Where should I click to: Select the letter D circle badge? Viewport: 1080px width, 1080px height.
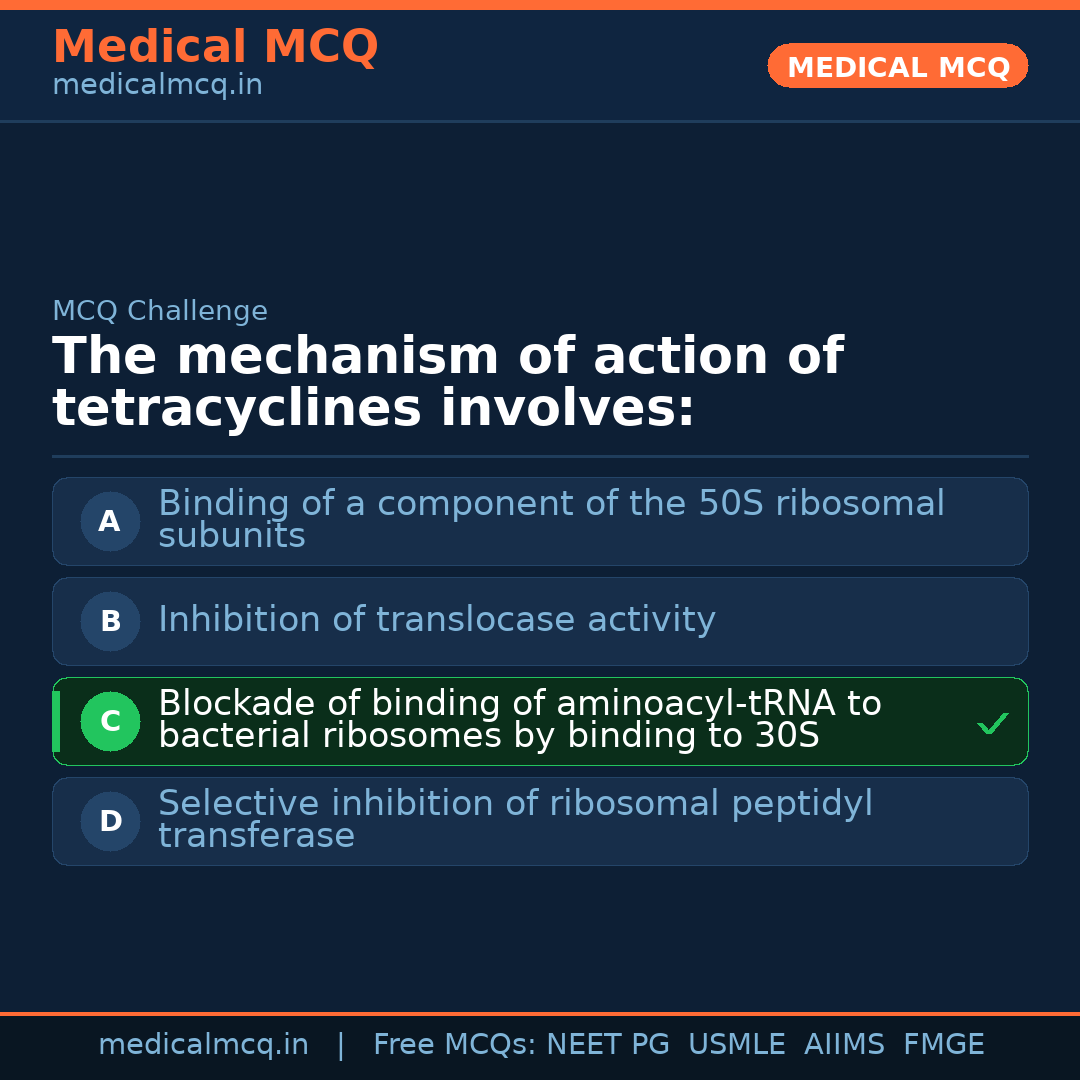tap(110, 821)
